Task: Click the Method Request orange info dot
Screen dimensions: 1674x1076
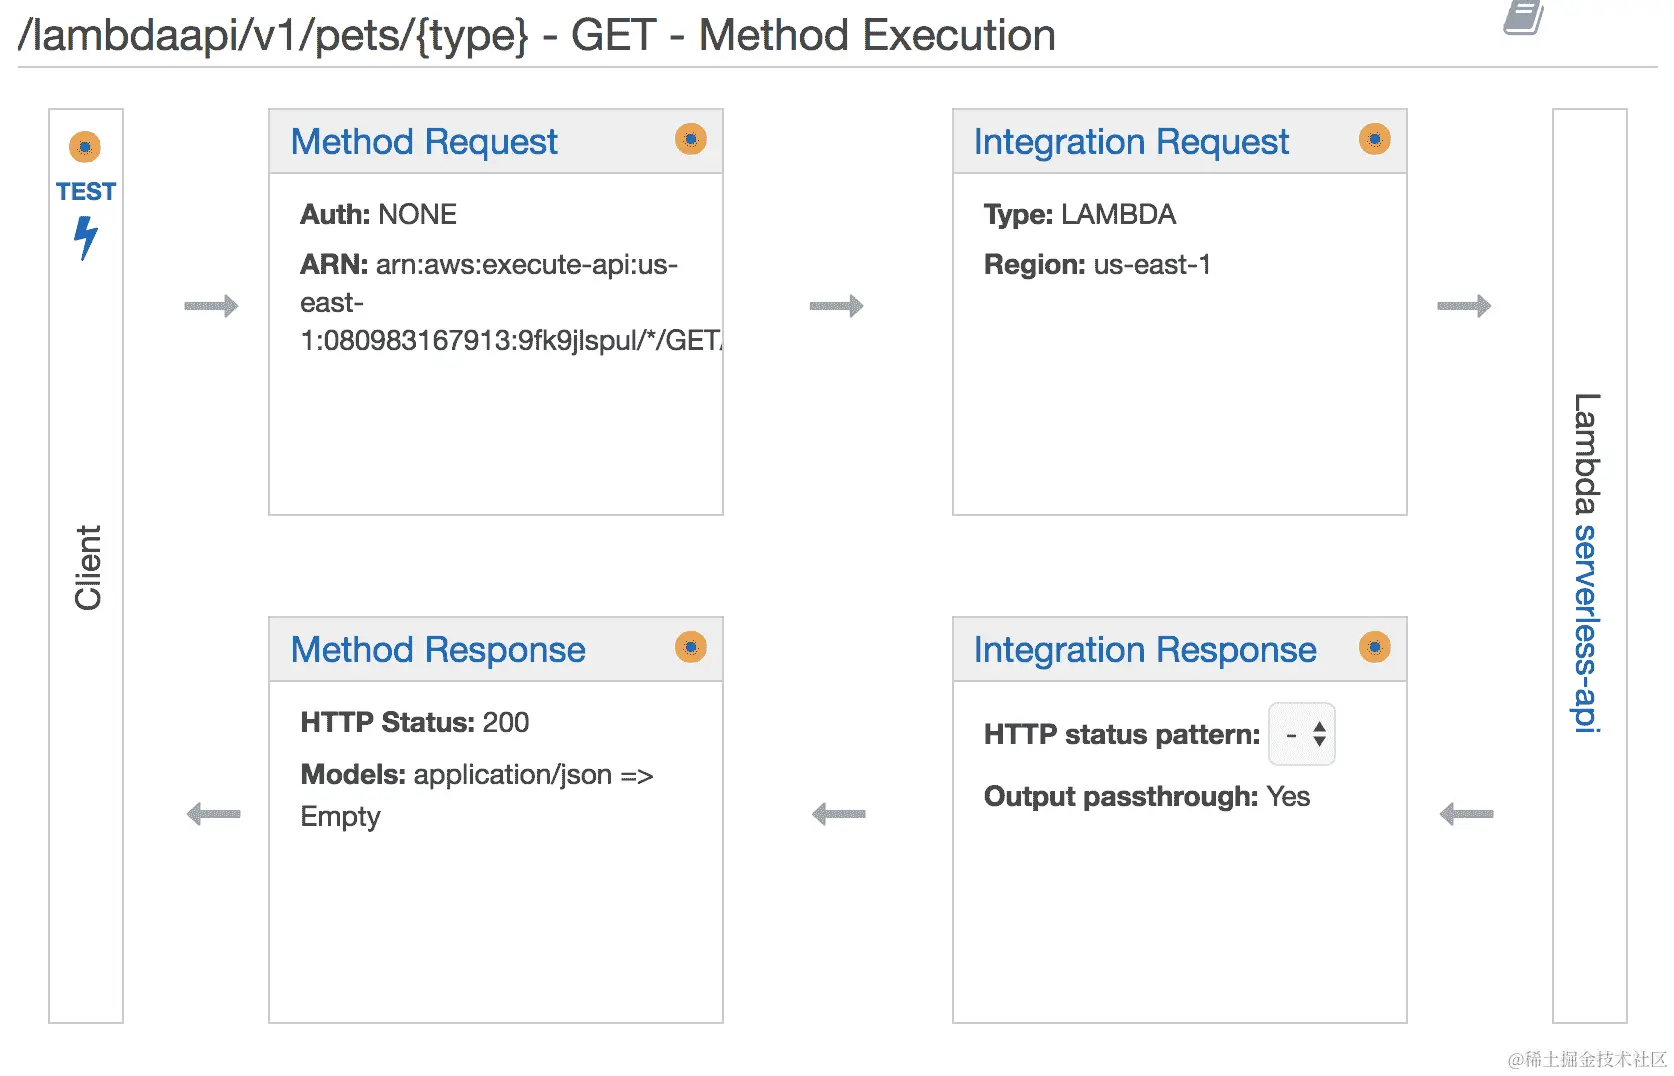Action: coord(690,139)
